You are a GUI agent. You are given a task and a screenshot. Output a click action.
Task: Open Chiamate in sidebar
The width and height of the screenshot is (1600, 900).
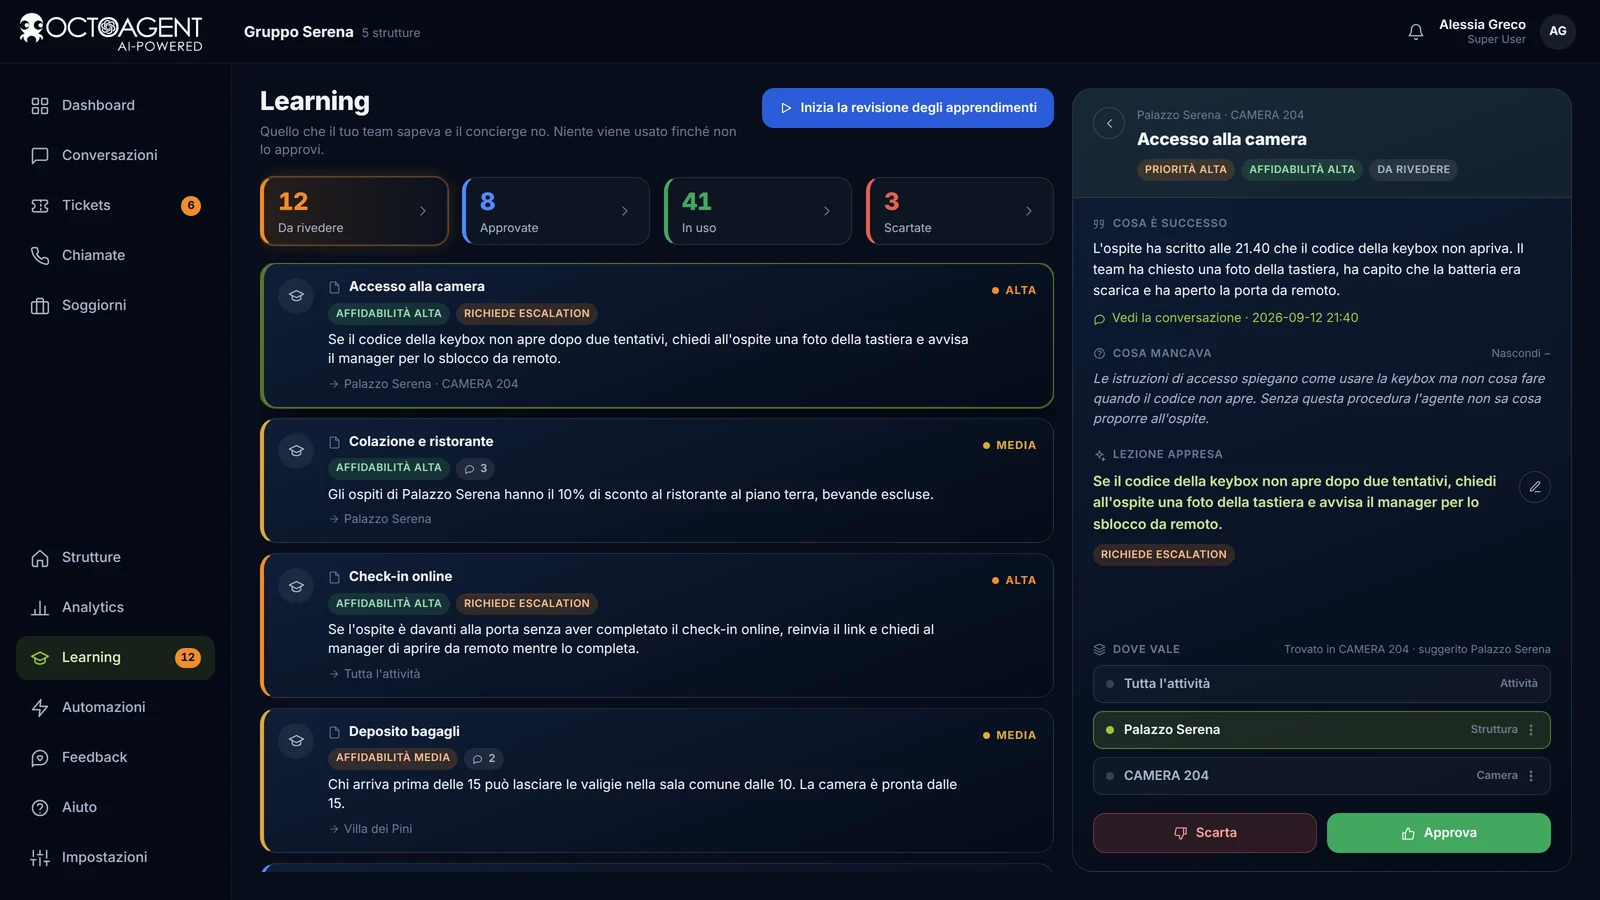click(x=115, y=256)
